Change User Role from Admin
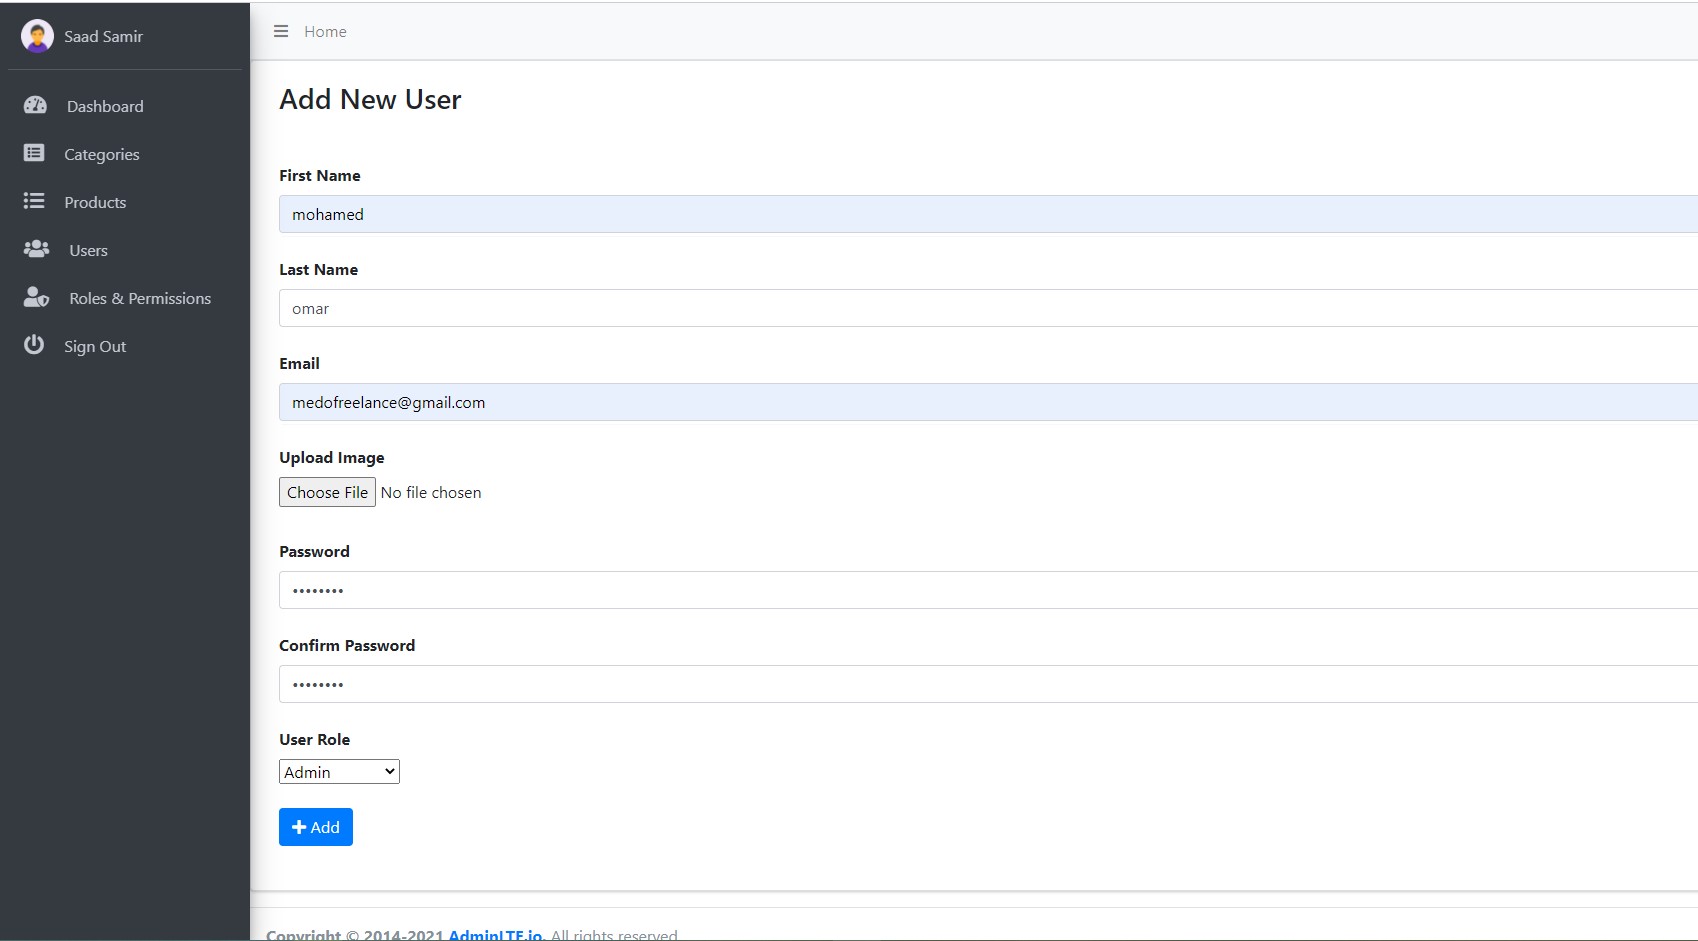This screenshot has width=1698, height=941. point(338,771)
